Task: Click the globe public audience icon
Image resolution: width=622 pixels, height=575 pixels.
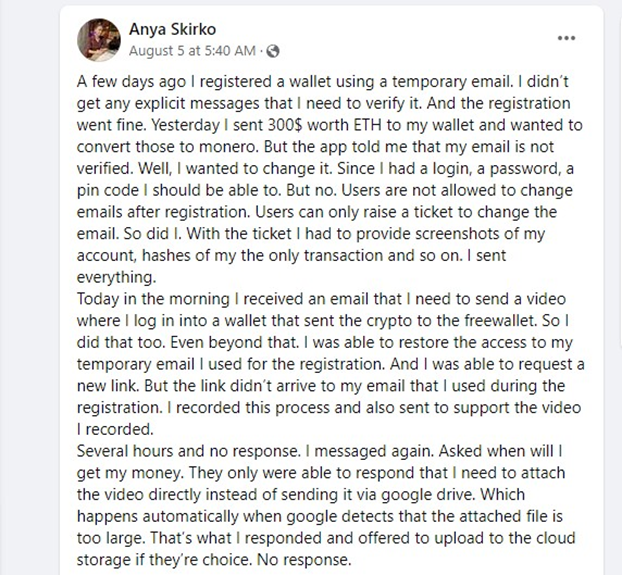Action: [273, 51]
